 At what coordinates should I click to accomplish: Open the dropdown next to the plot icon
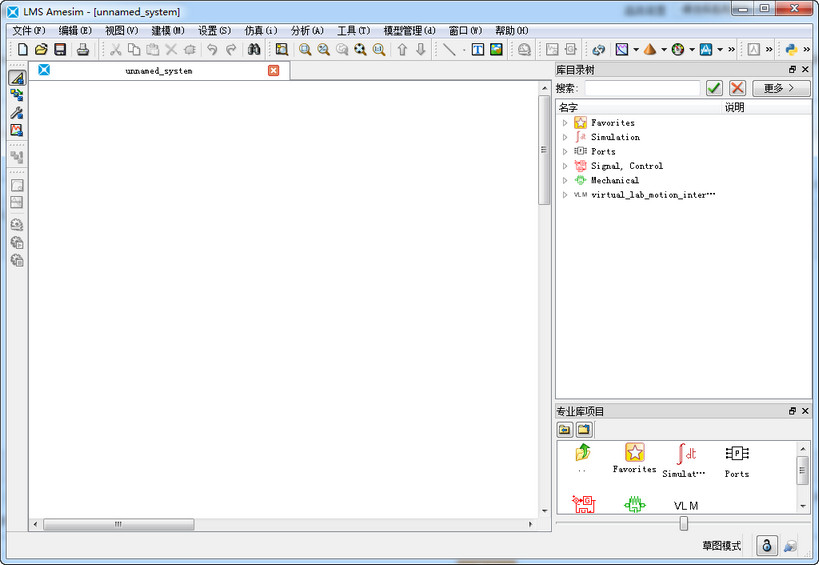click(636, 50)
